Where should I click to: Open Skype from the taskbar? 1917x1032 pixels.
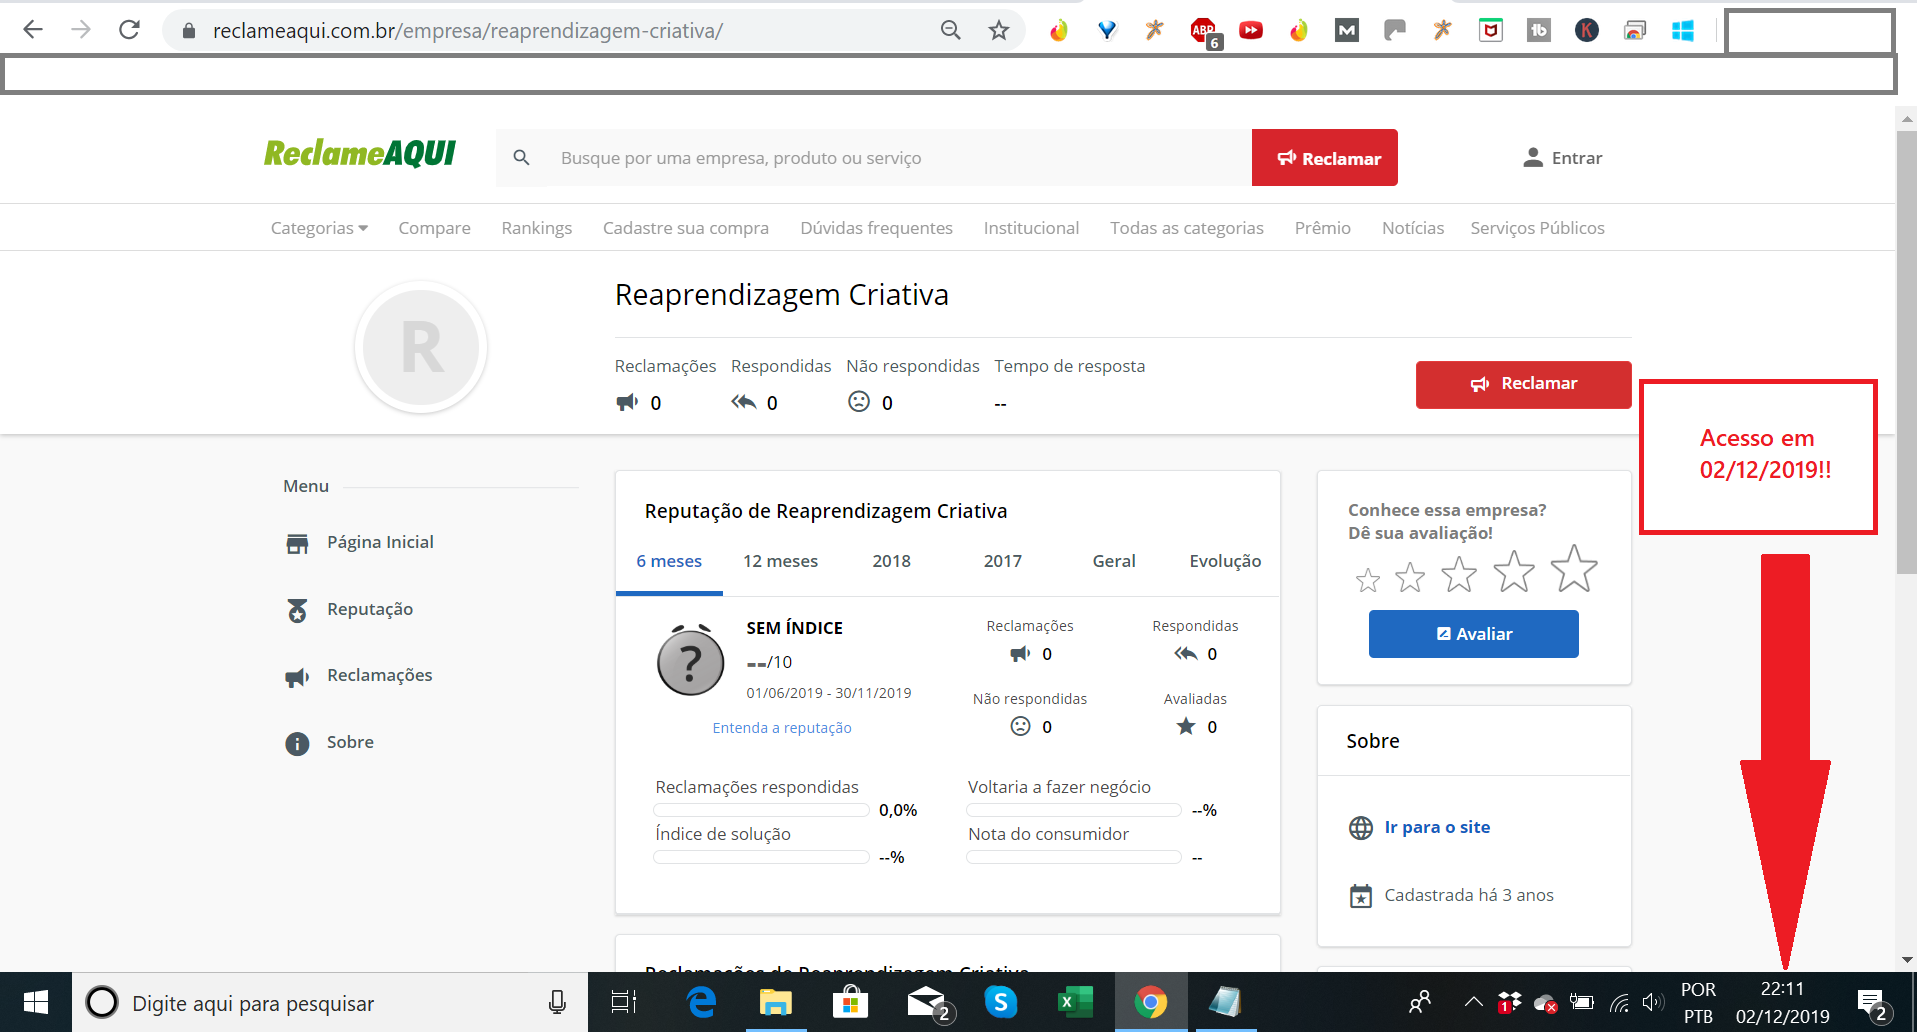pos(1000,1002)
